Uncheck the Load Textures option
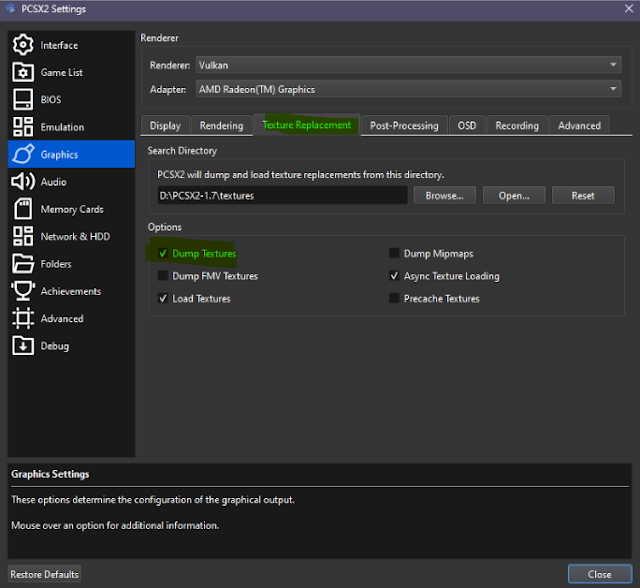Screen dimensions: 640x588 pos(163,298)
